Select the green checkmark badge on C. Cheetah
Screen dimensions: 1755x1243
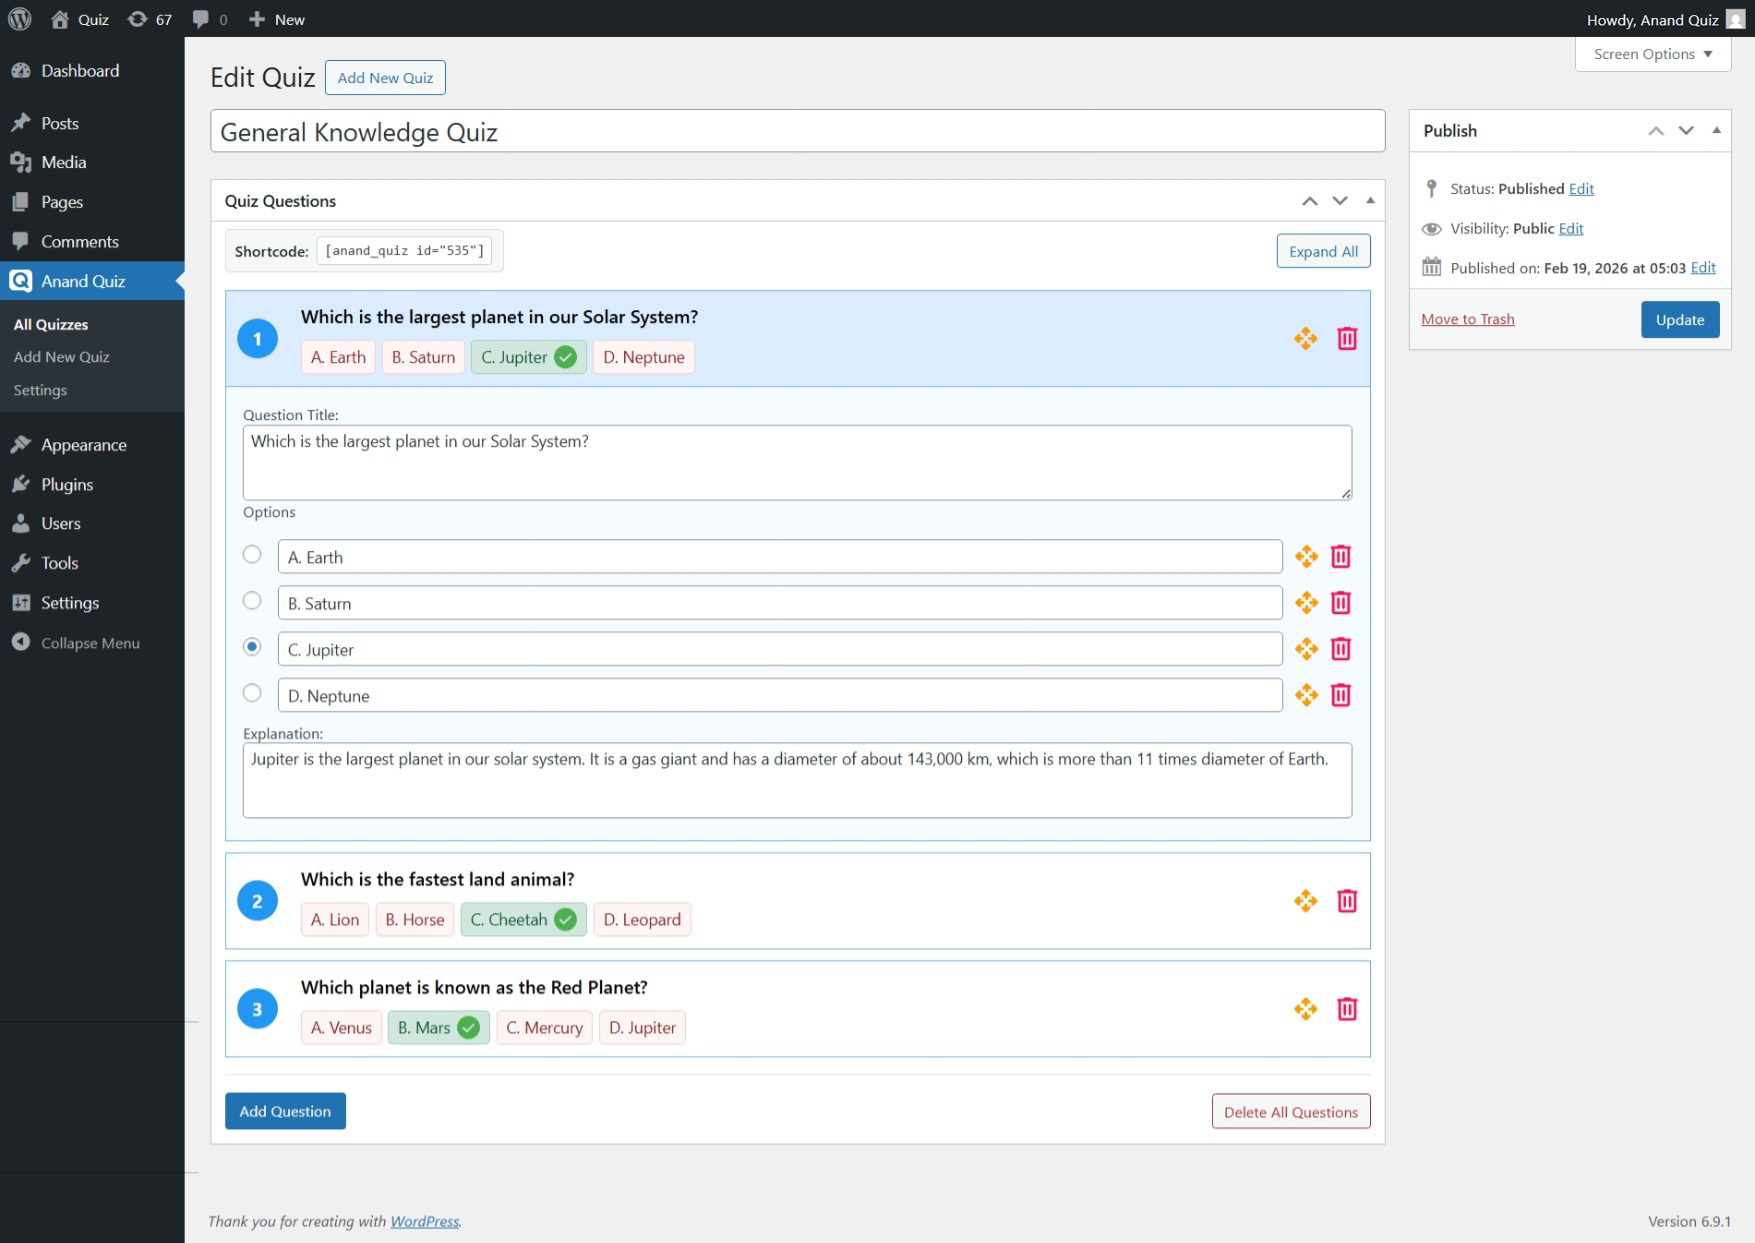pyautogui.click(x=563, y=919)
